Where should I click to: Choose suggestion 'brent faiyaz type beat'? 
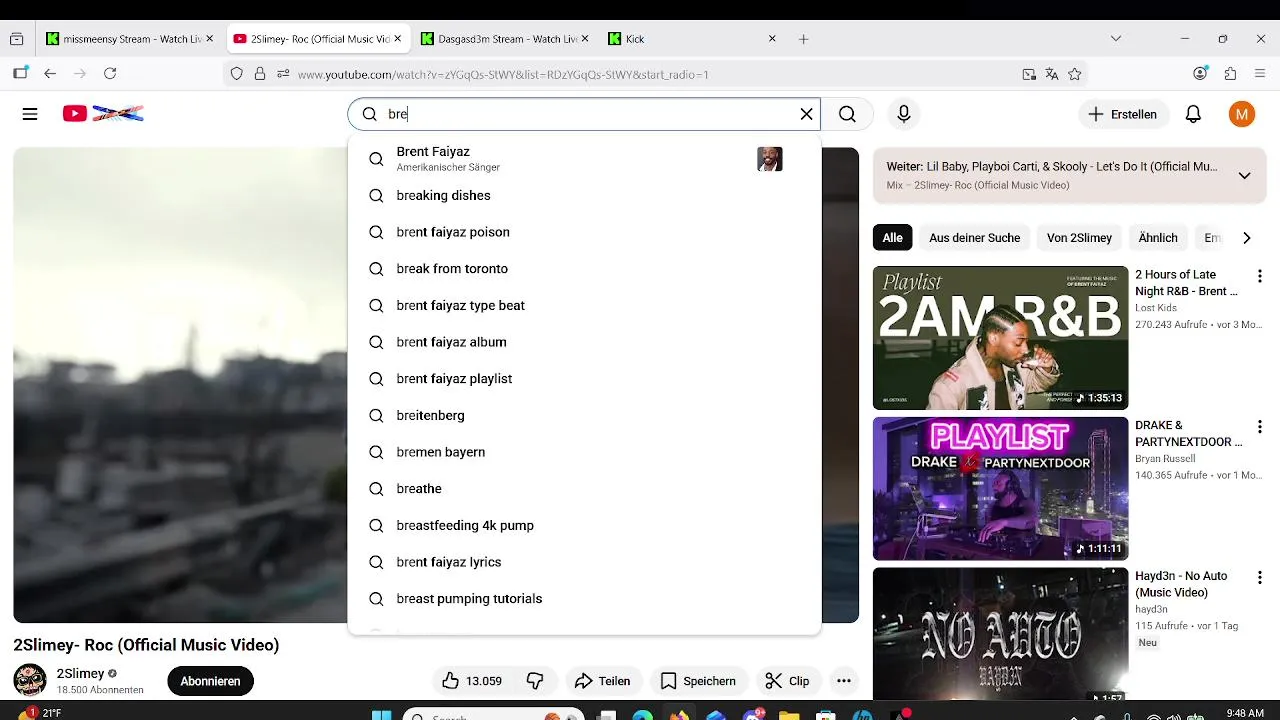pyautogui.click(x=584, y=306)
